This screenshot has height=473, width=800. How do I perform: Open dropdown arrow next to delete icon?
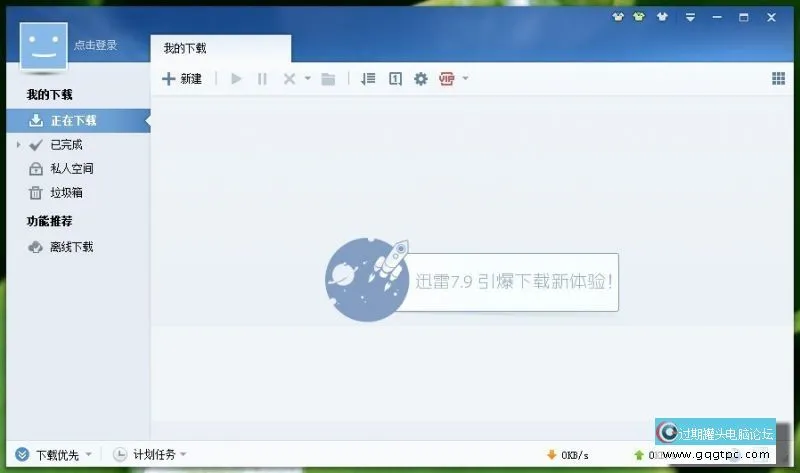point(308,79)
